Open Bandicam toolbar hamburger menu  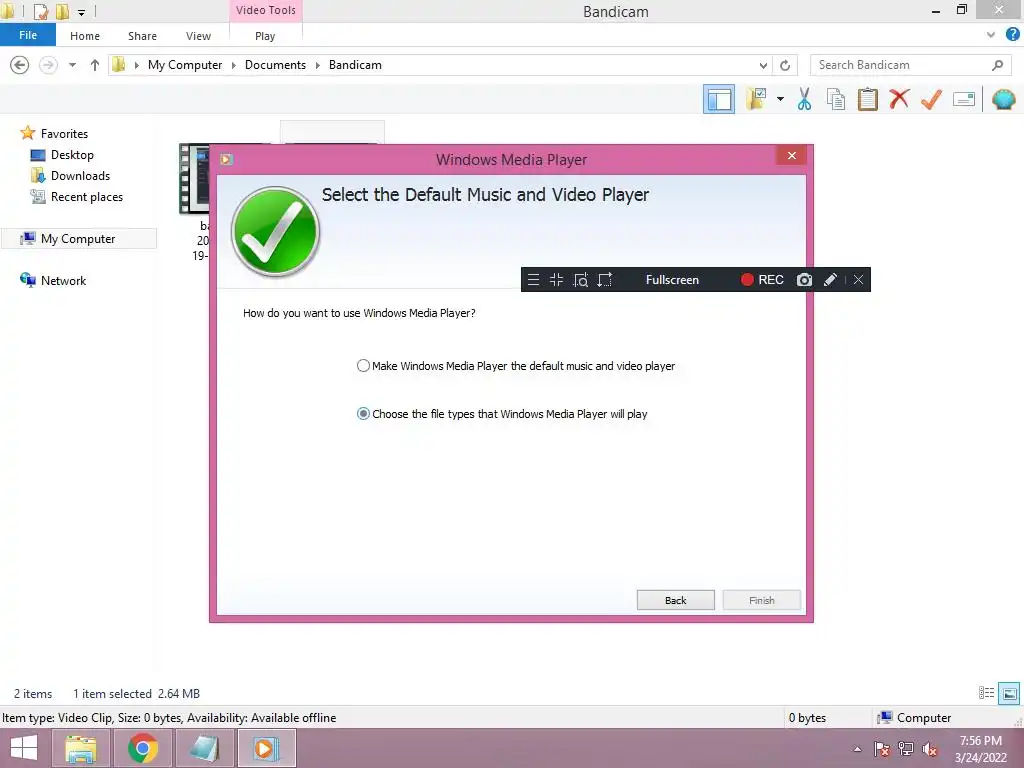tap(533, 280)
